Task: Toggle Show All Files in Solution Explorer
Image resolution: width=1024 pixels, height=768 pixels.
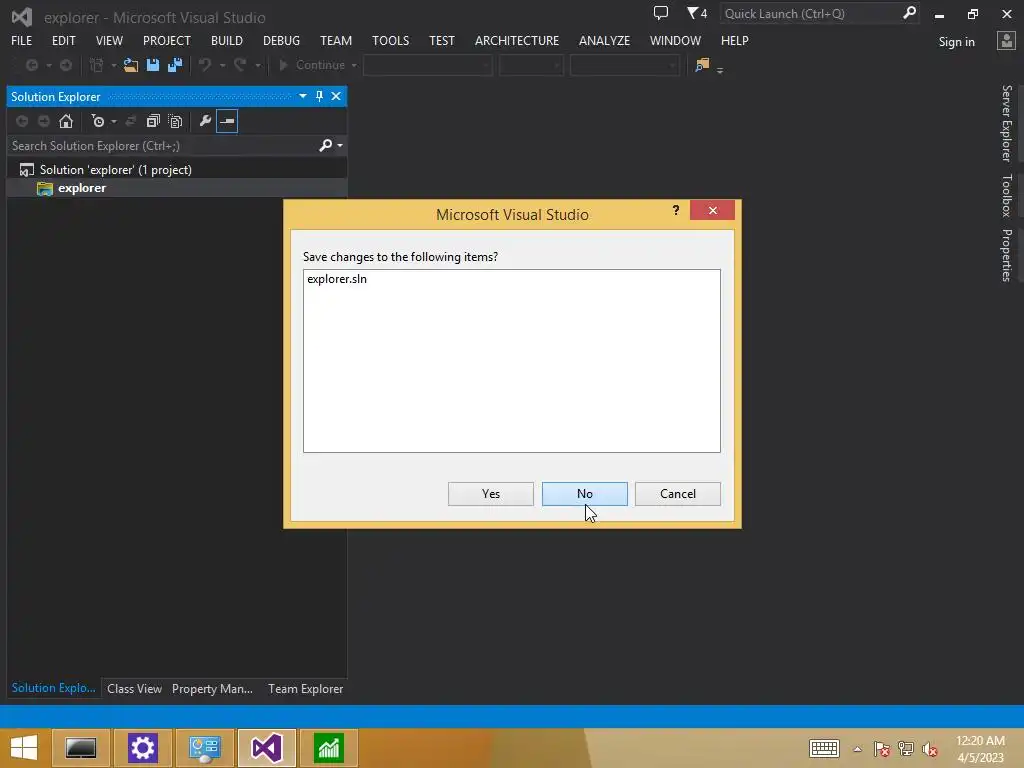Action: pyautogui.click(x=175, y=121)
